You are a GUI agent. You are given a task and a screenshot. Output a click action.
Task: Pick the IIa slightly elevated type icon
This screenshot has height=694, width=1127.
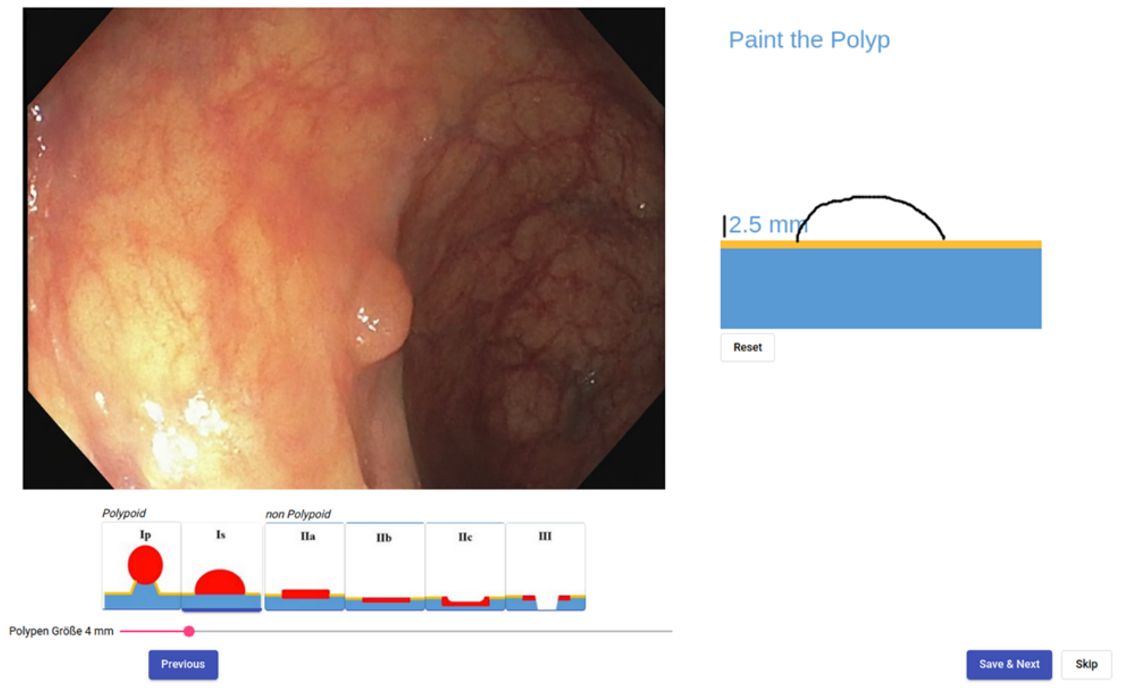tap(305, 567)
